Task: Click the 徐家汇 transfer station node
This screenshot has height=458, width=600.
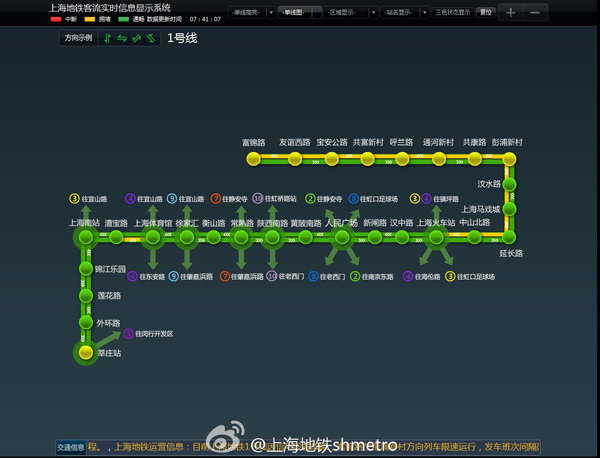Action: 187,237
